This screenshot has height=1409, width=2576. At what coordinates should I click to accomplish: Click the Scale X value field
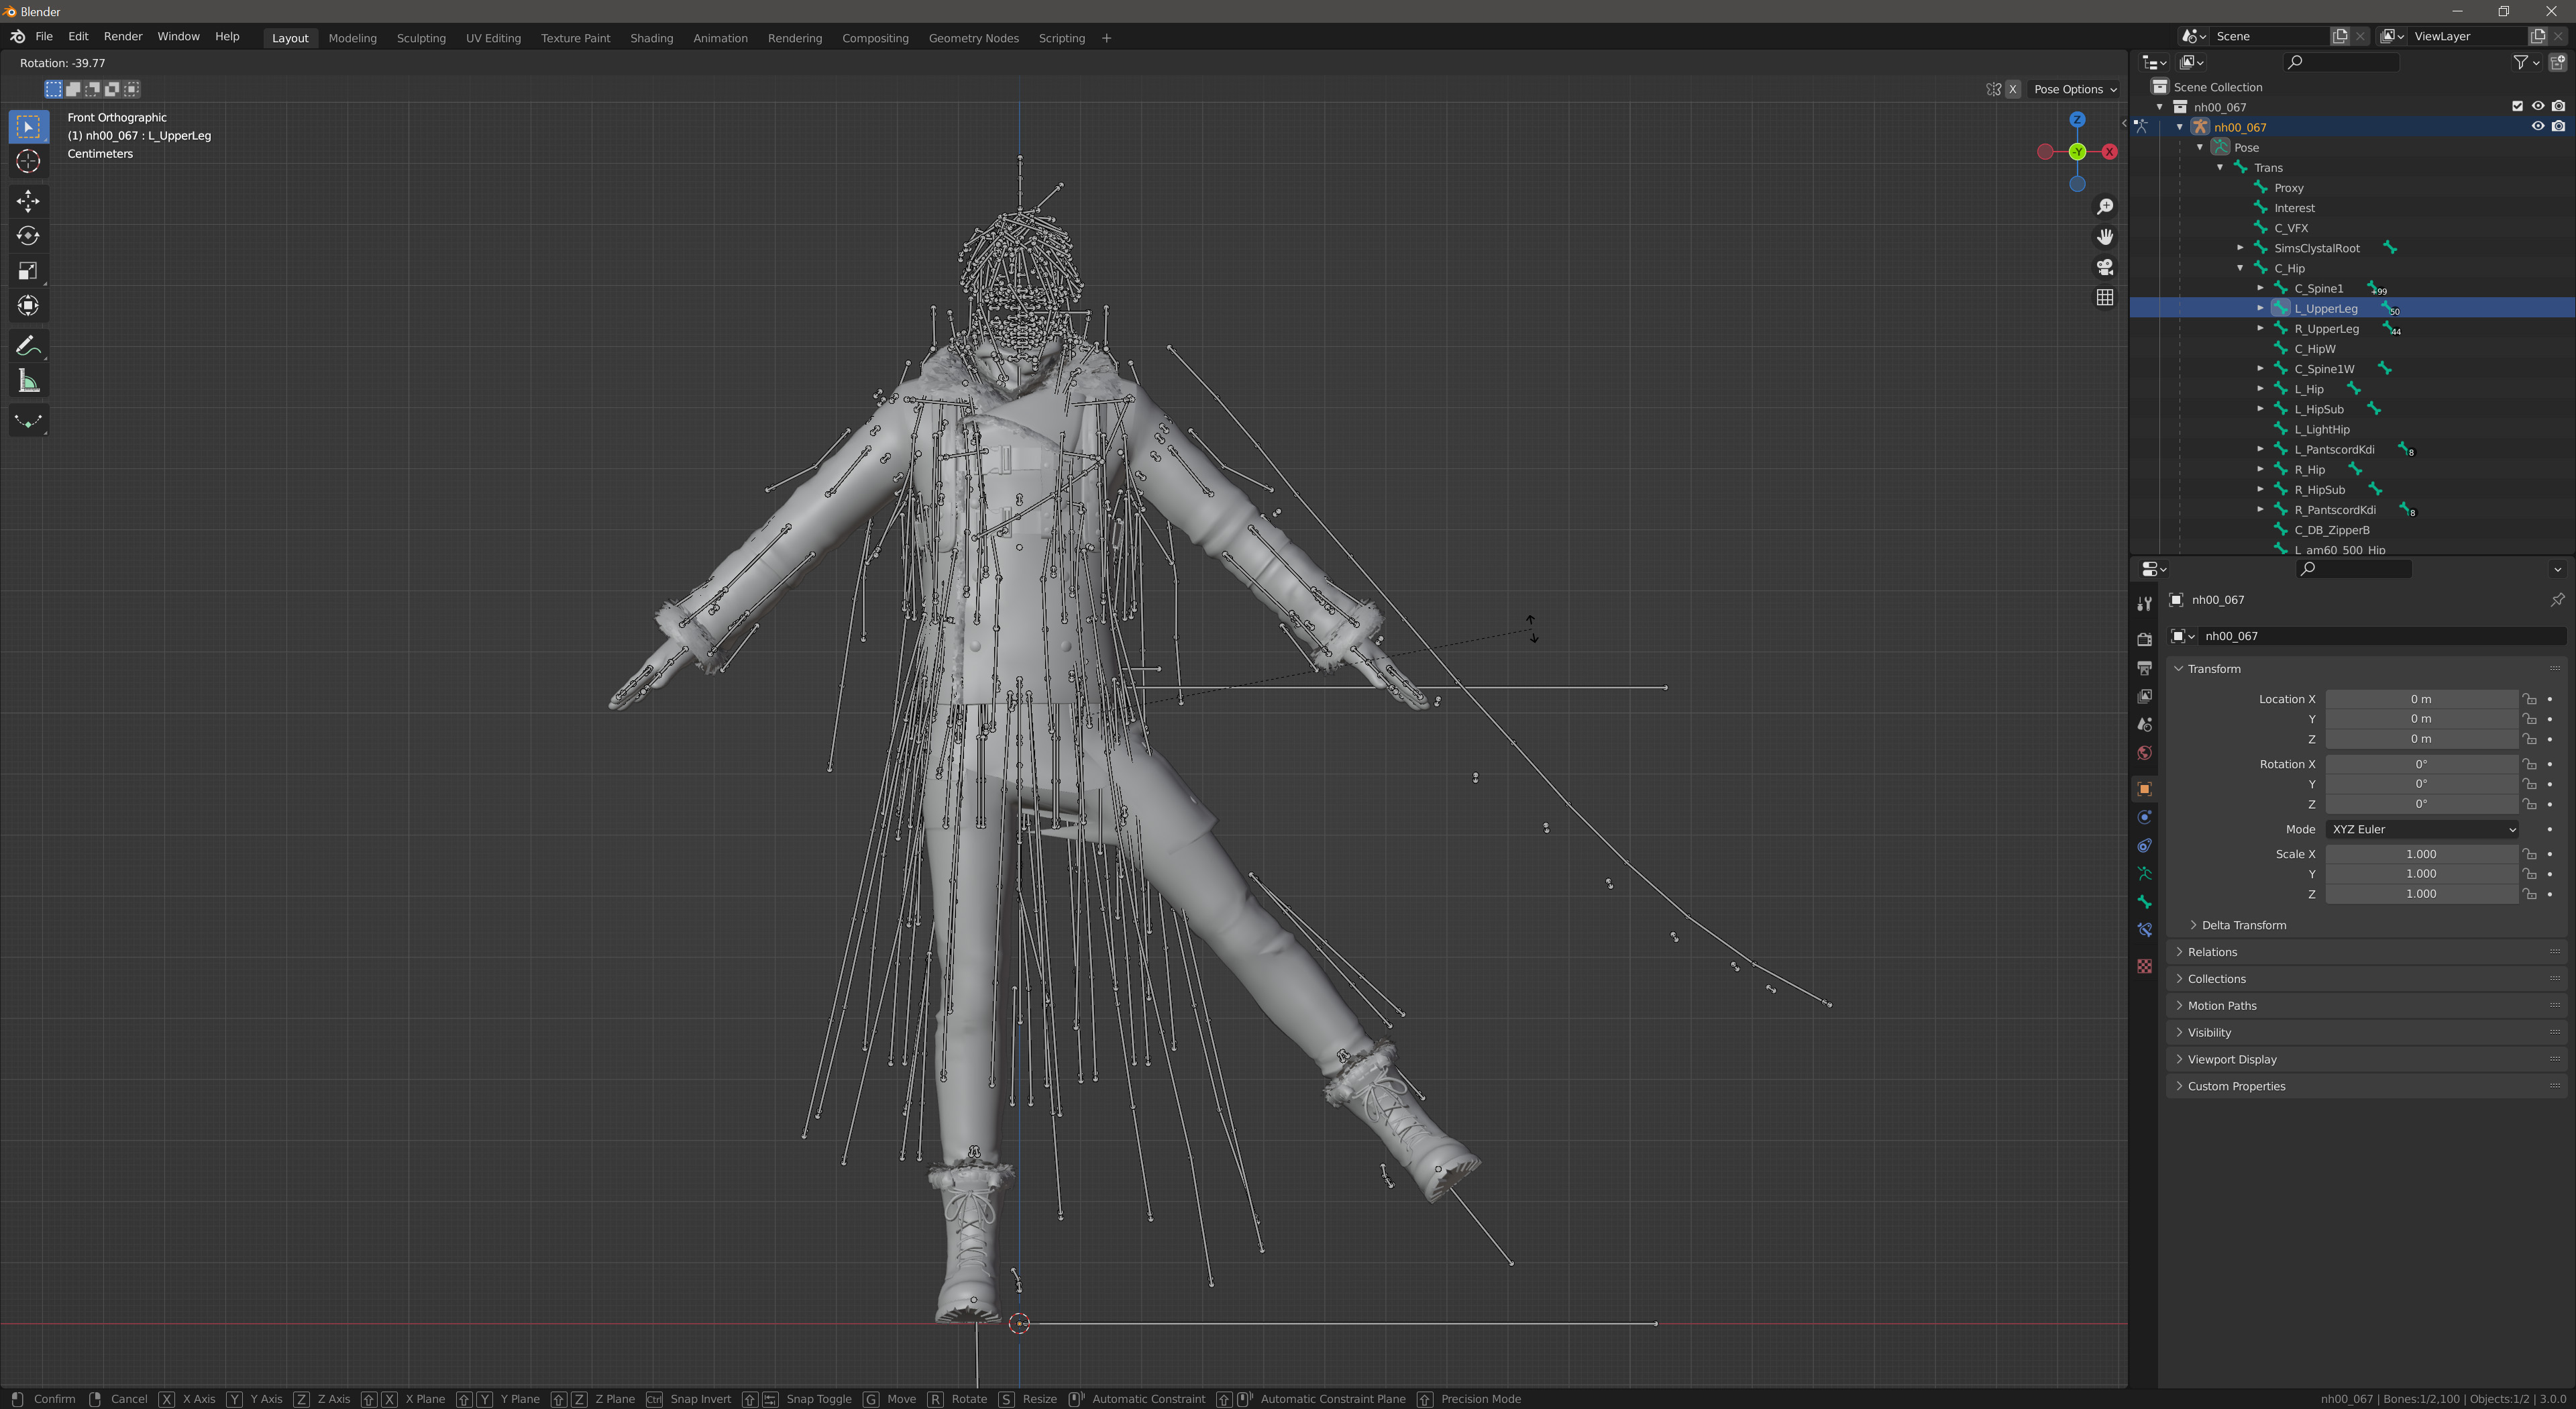[2420, 854]
